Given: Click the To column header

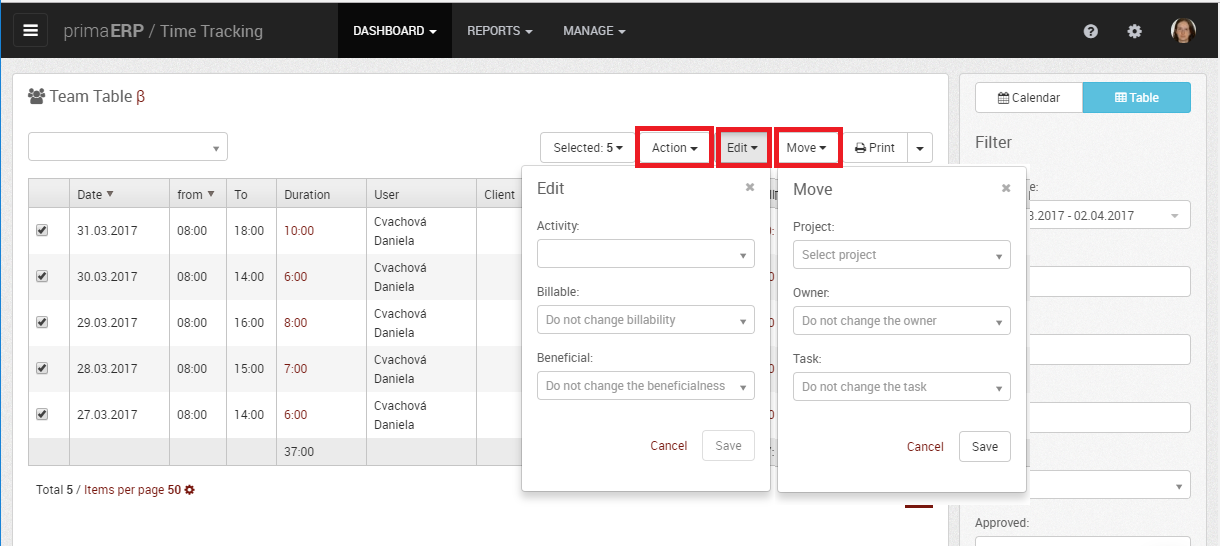Looking at the screenshot, I should coord(251,194).
